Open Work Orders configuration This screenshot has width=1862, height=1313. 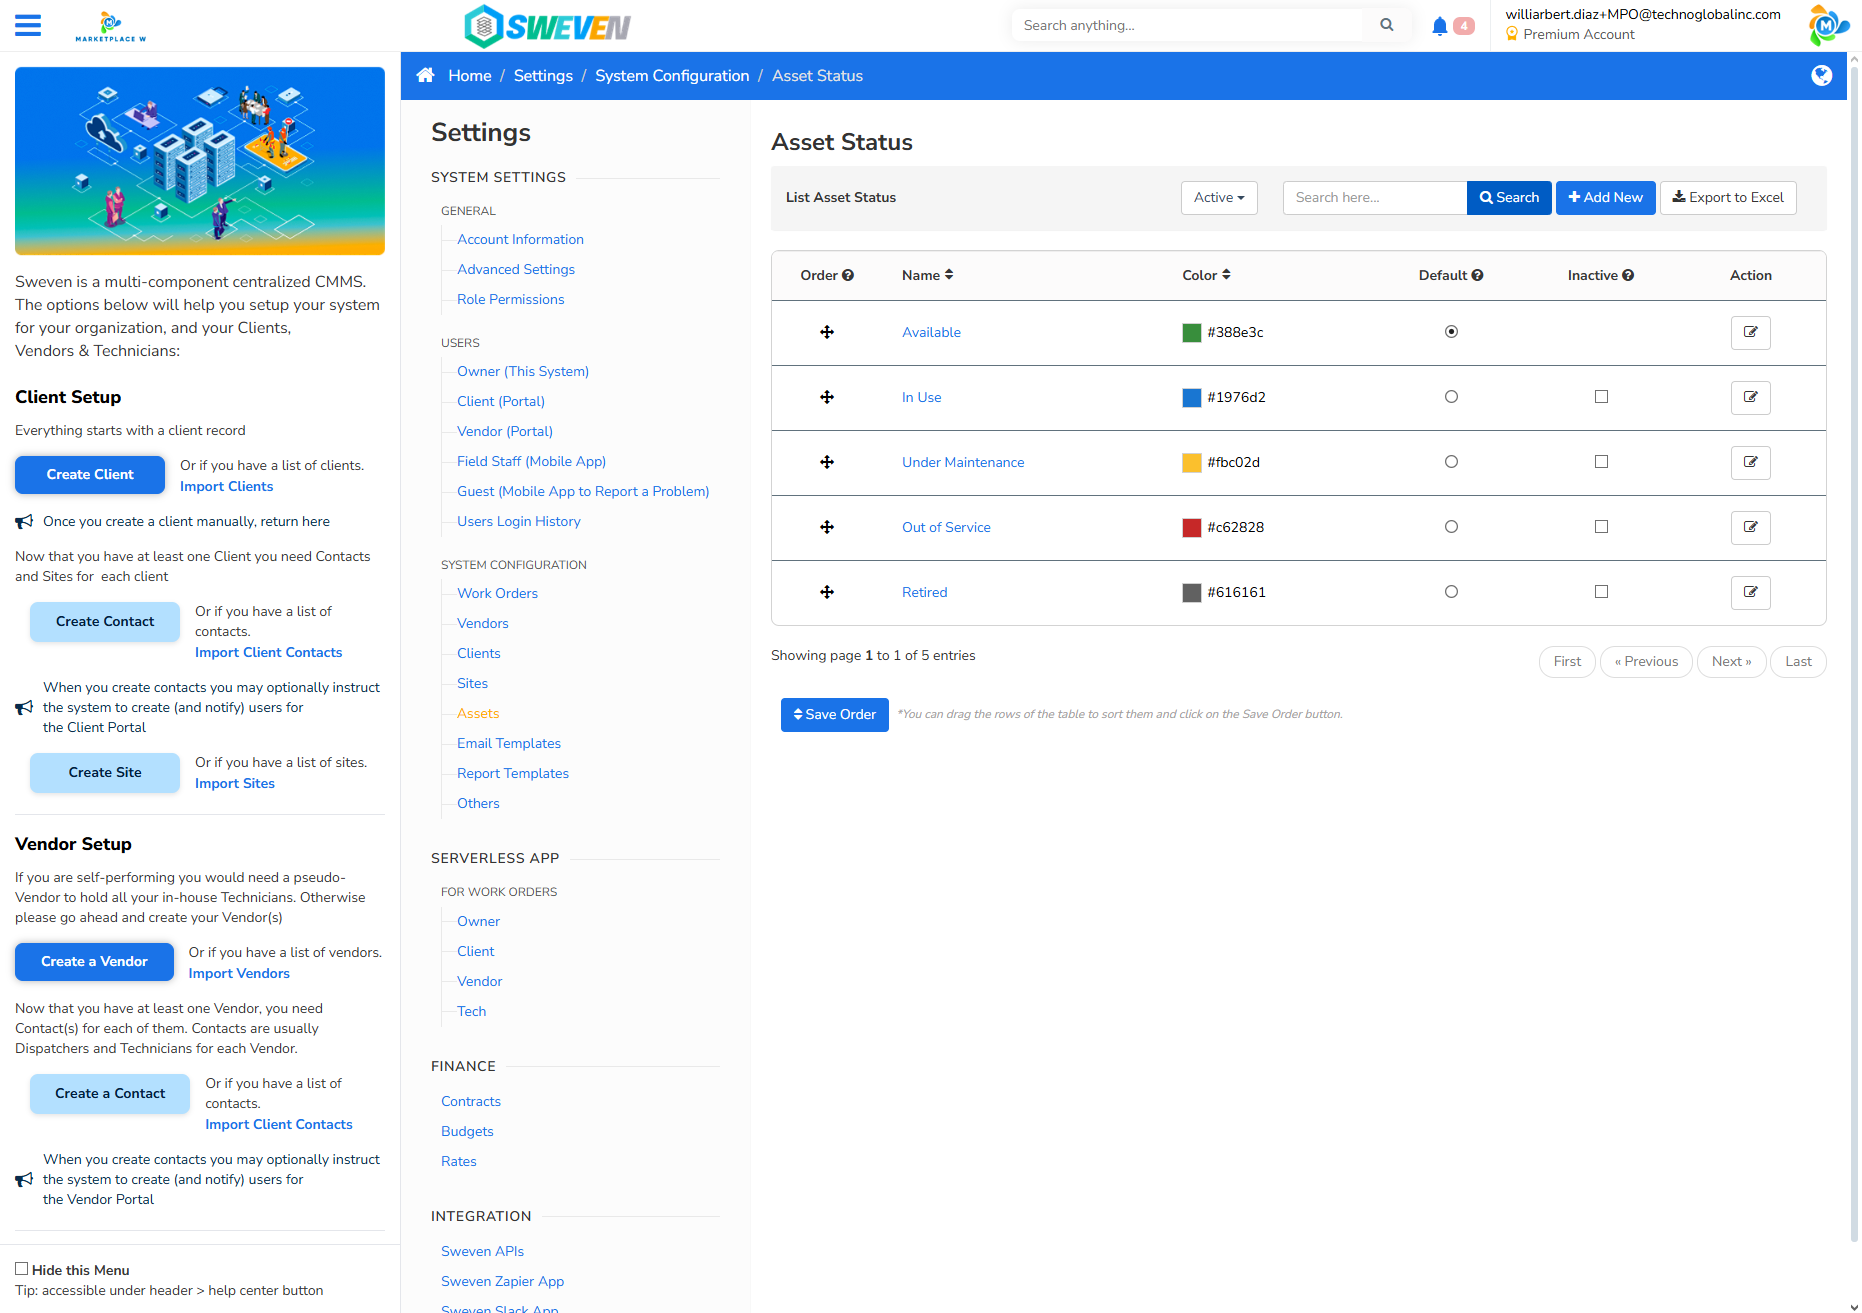(497, 593)
